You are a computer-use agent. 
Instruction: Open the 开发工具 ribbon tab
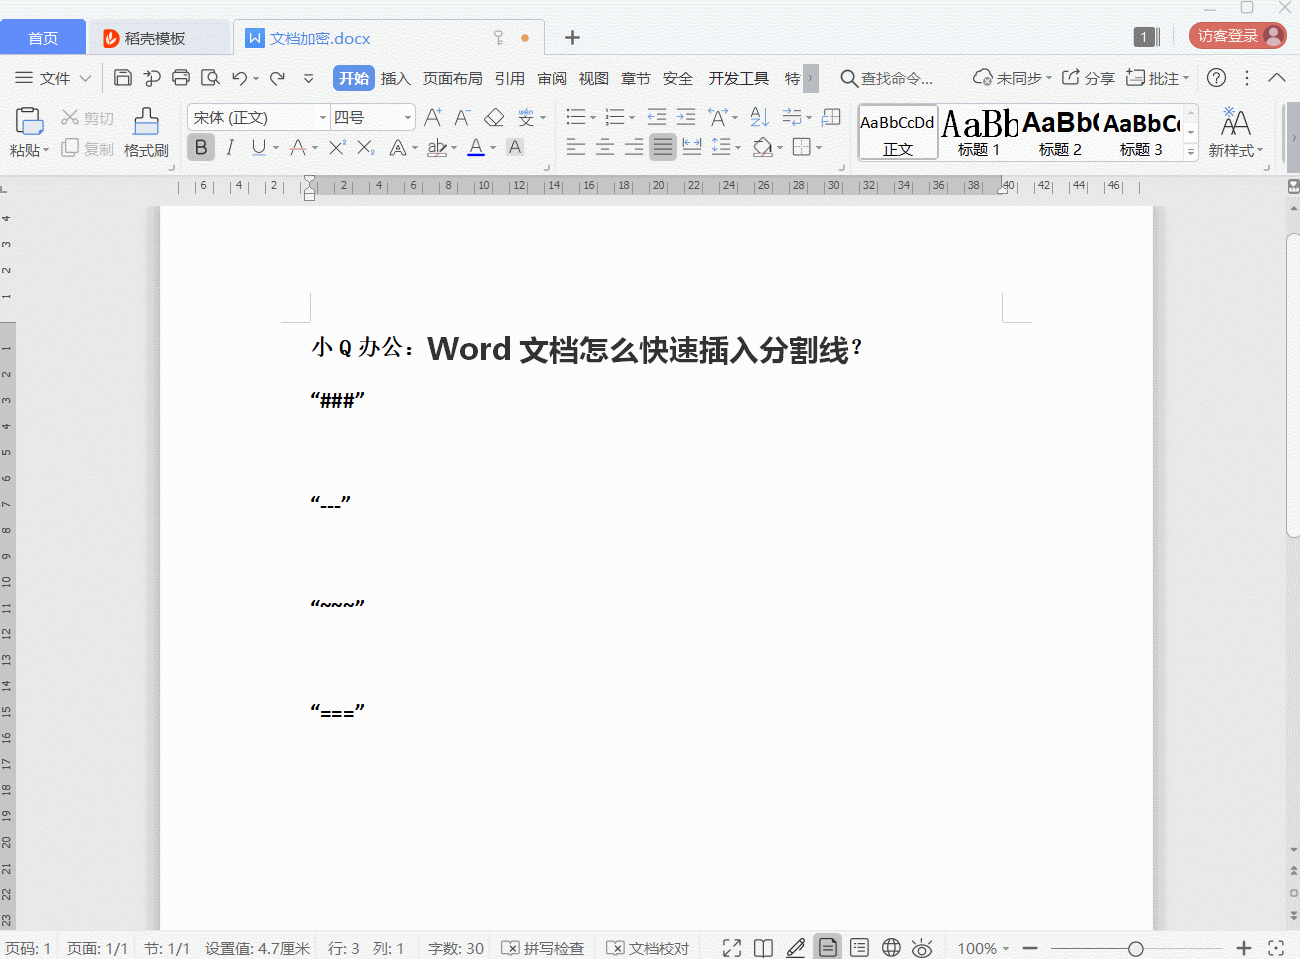coord(739,78)
